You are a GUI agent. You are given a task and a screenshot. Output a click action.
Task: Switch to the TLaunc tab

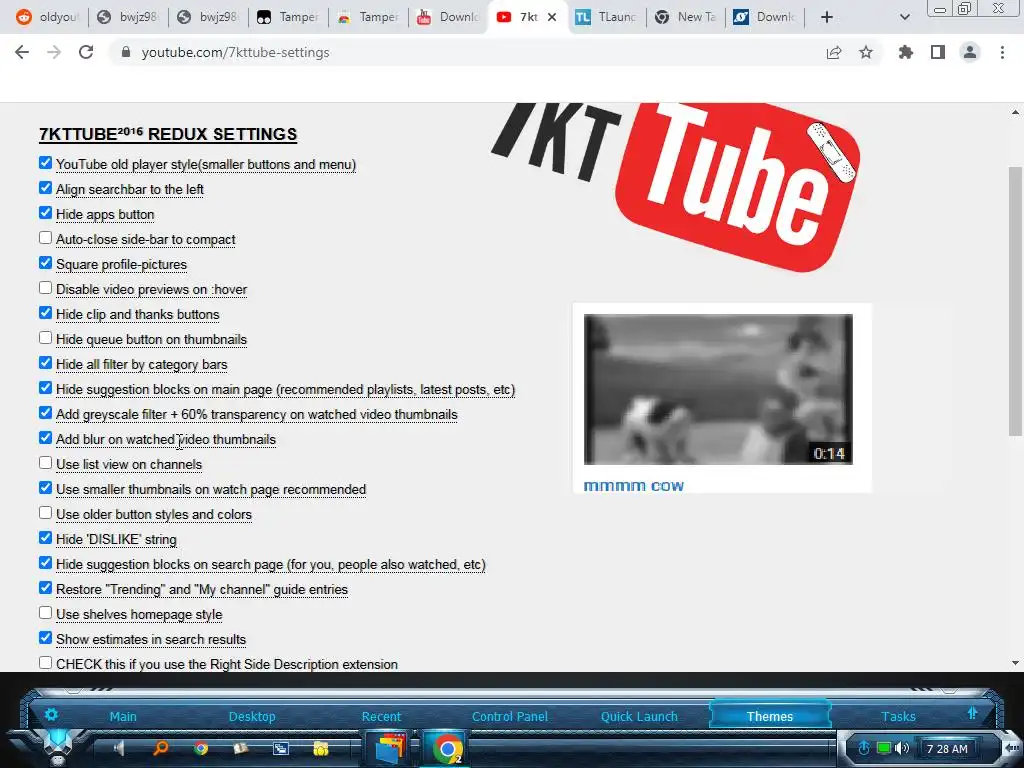click(606, 17)
